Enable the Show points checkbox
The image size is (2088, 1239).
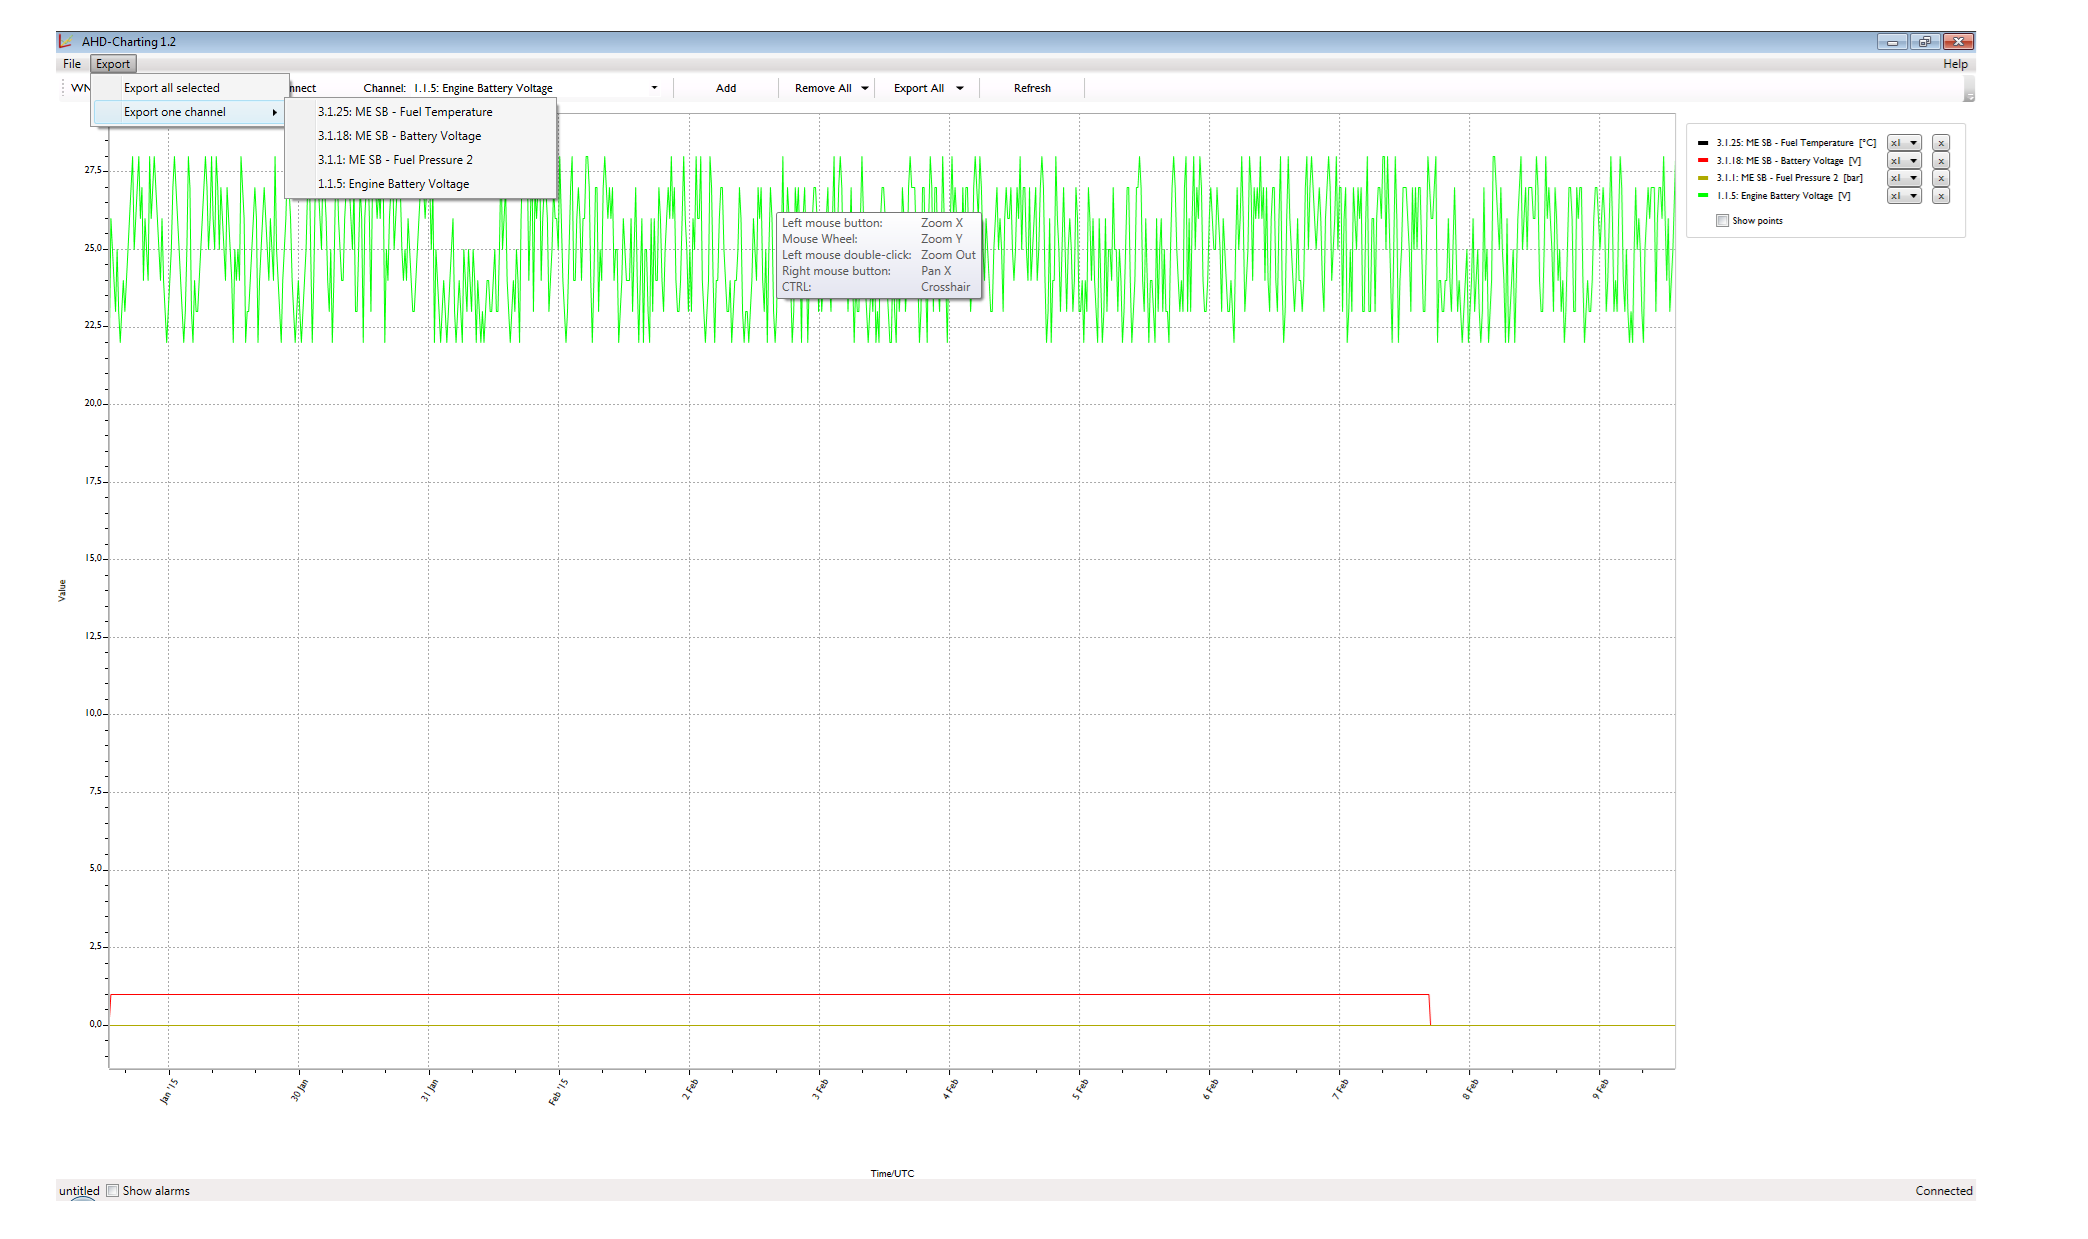1722,221
